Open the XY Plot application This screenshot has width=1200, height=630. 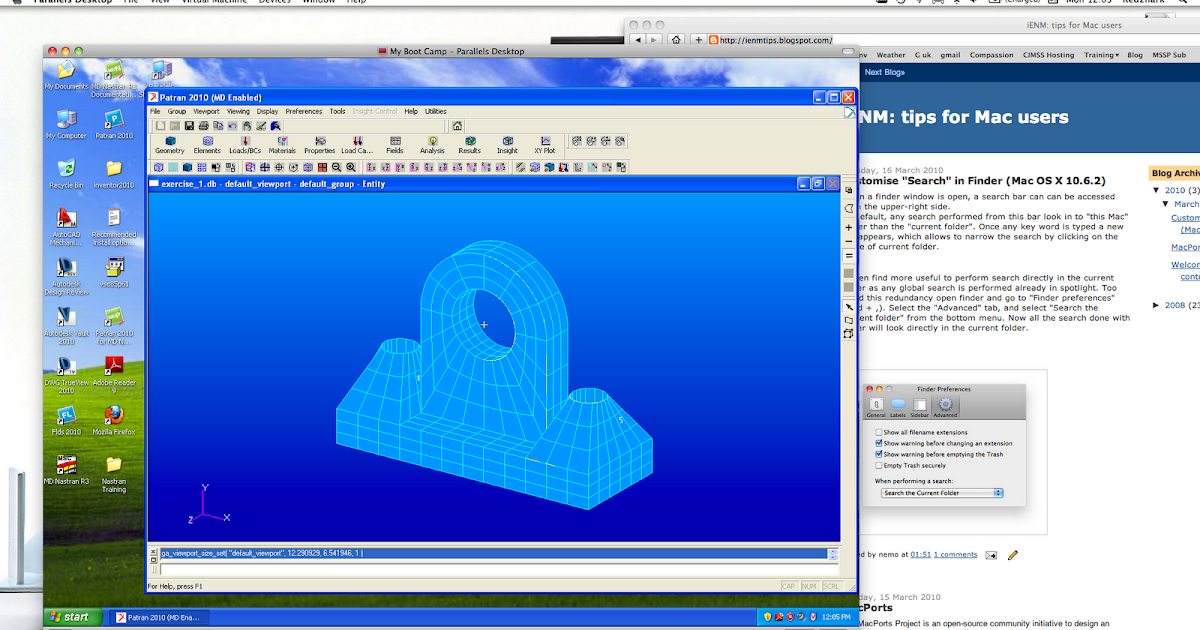pos(545,145)
